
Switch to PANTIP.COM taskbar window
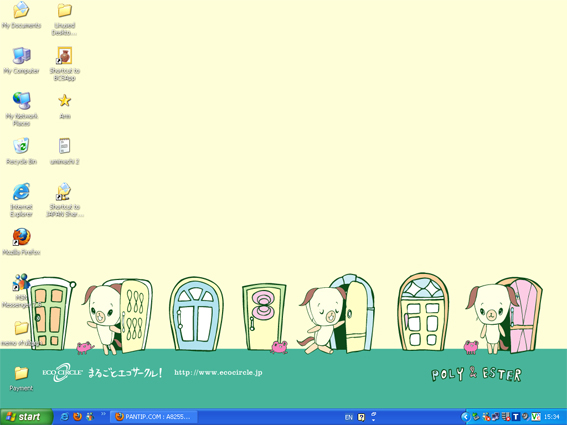(x=154, y=417)
